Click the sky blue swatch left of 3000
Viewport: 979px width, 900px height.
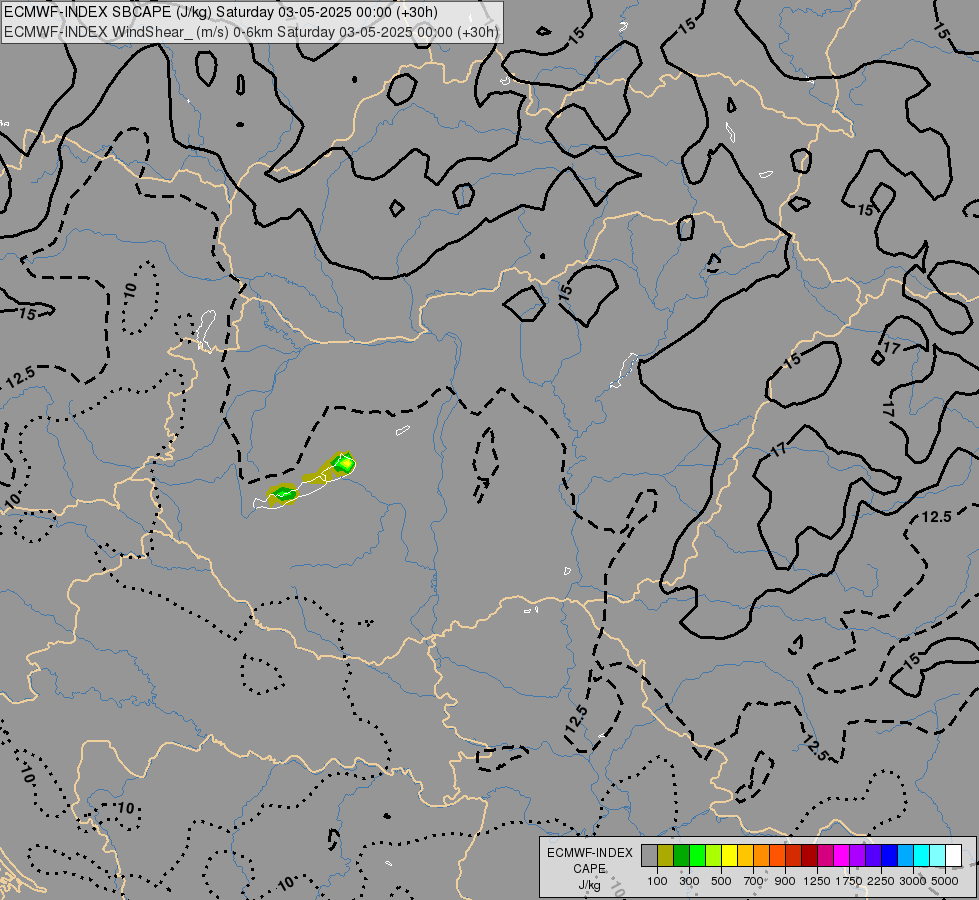tap(905, 855)
